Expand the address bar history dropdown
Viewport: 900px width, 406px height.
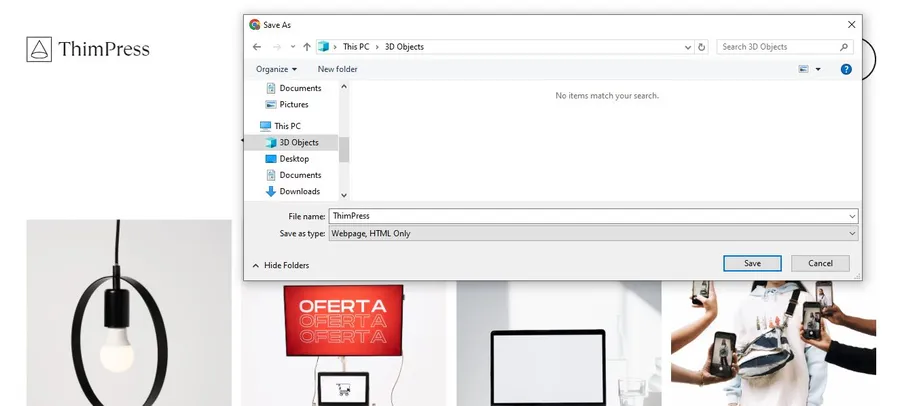coord(688,47)
